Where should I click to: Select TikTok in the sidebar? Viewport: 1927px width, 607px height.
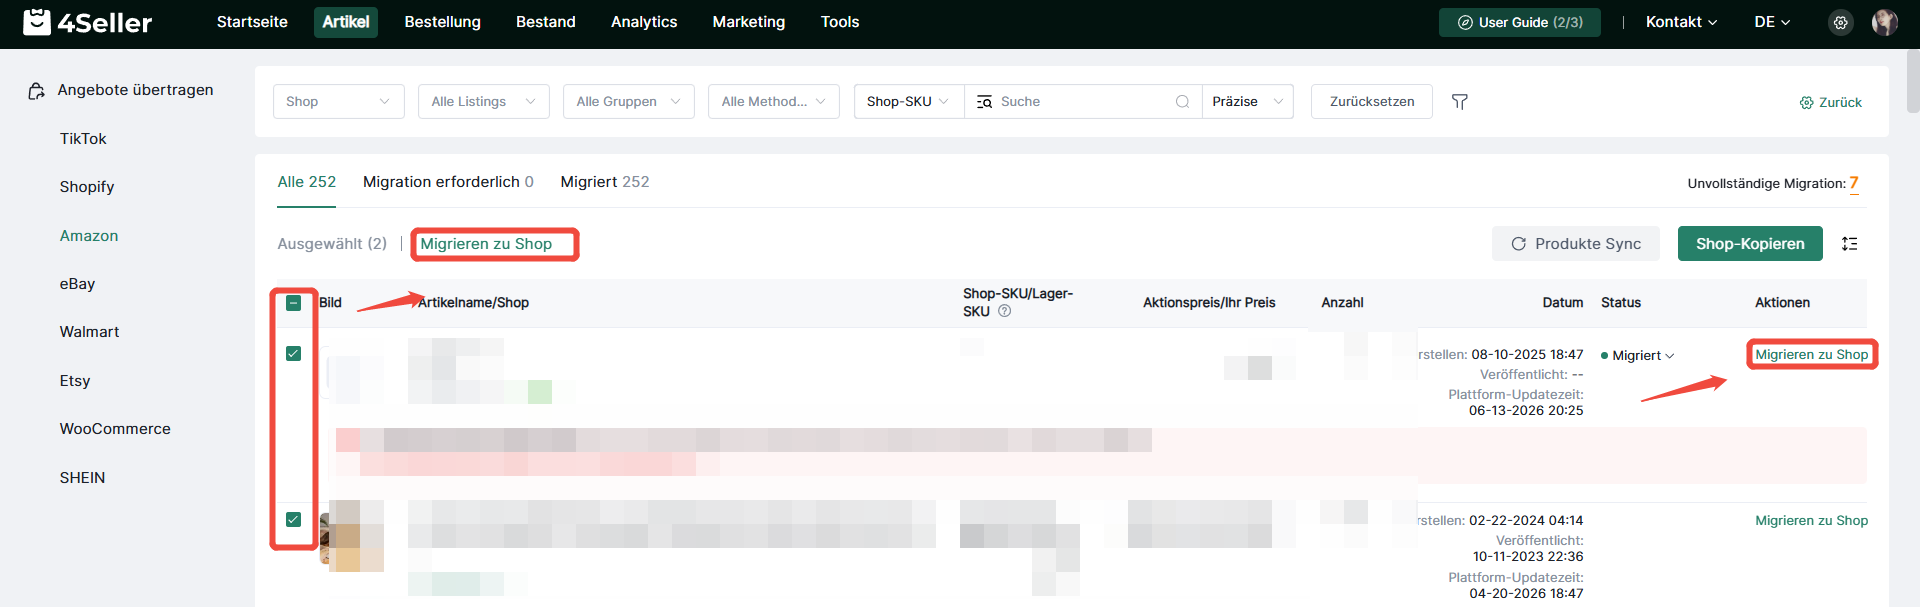(83, 139)
